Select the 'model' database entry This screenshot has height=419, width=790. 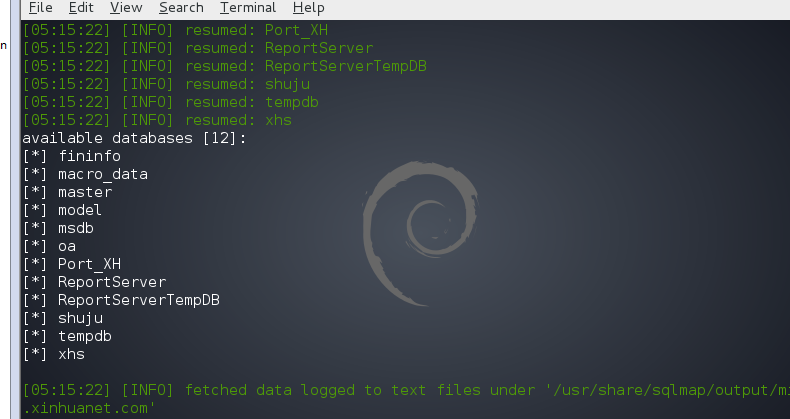click(62, 211)
